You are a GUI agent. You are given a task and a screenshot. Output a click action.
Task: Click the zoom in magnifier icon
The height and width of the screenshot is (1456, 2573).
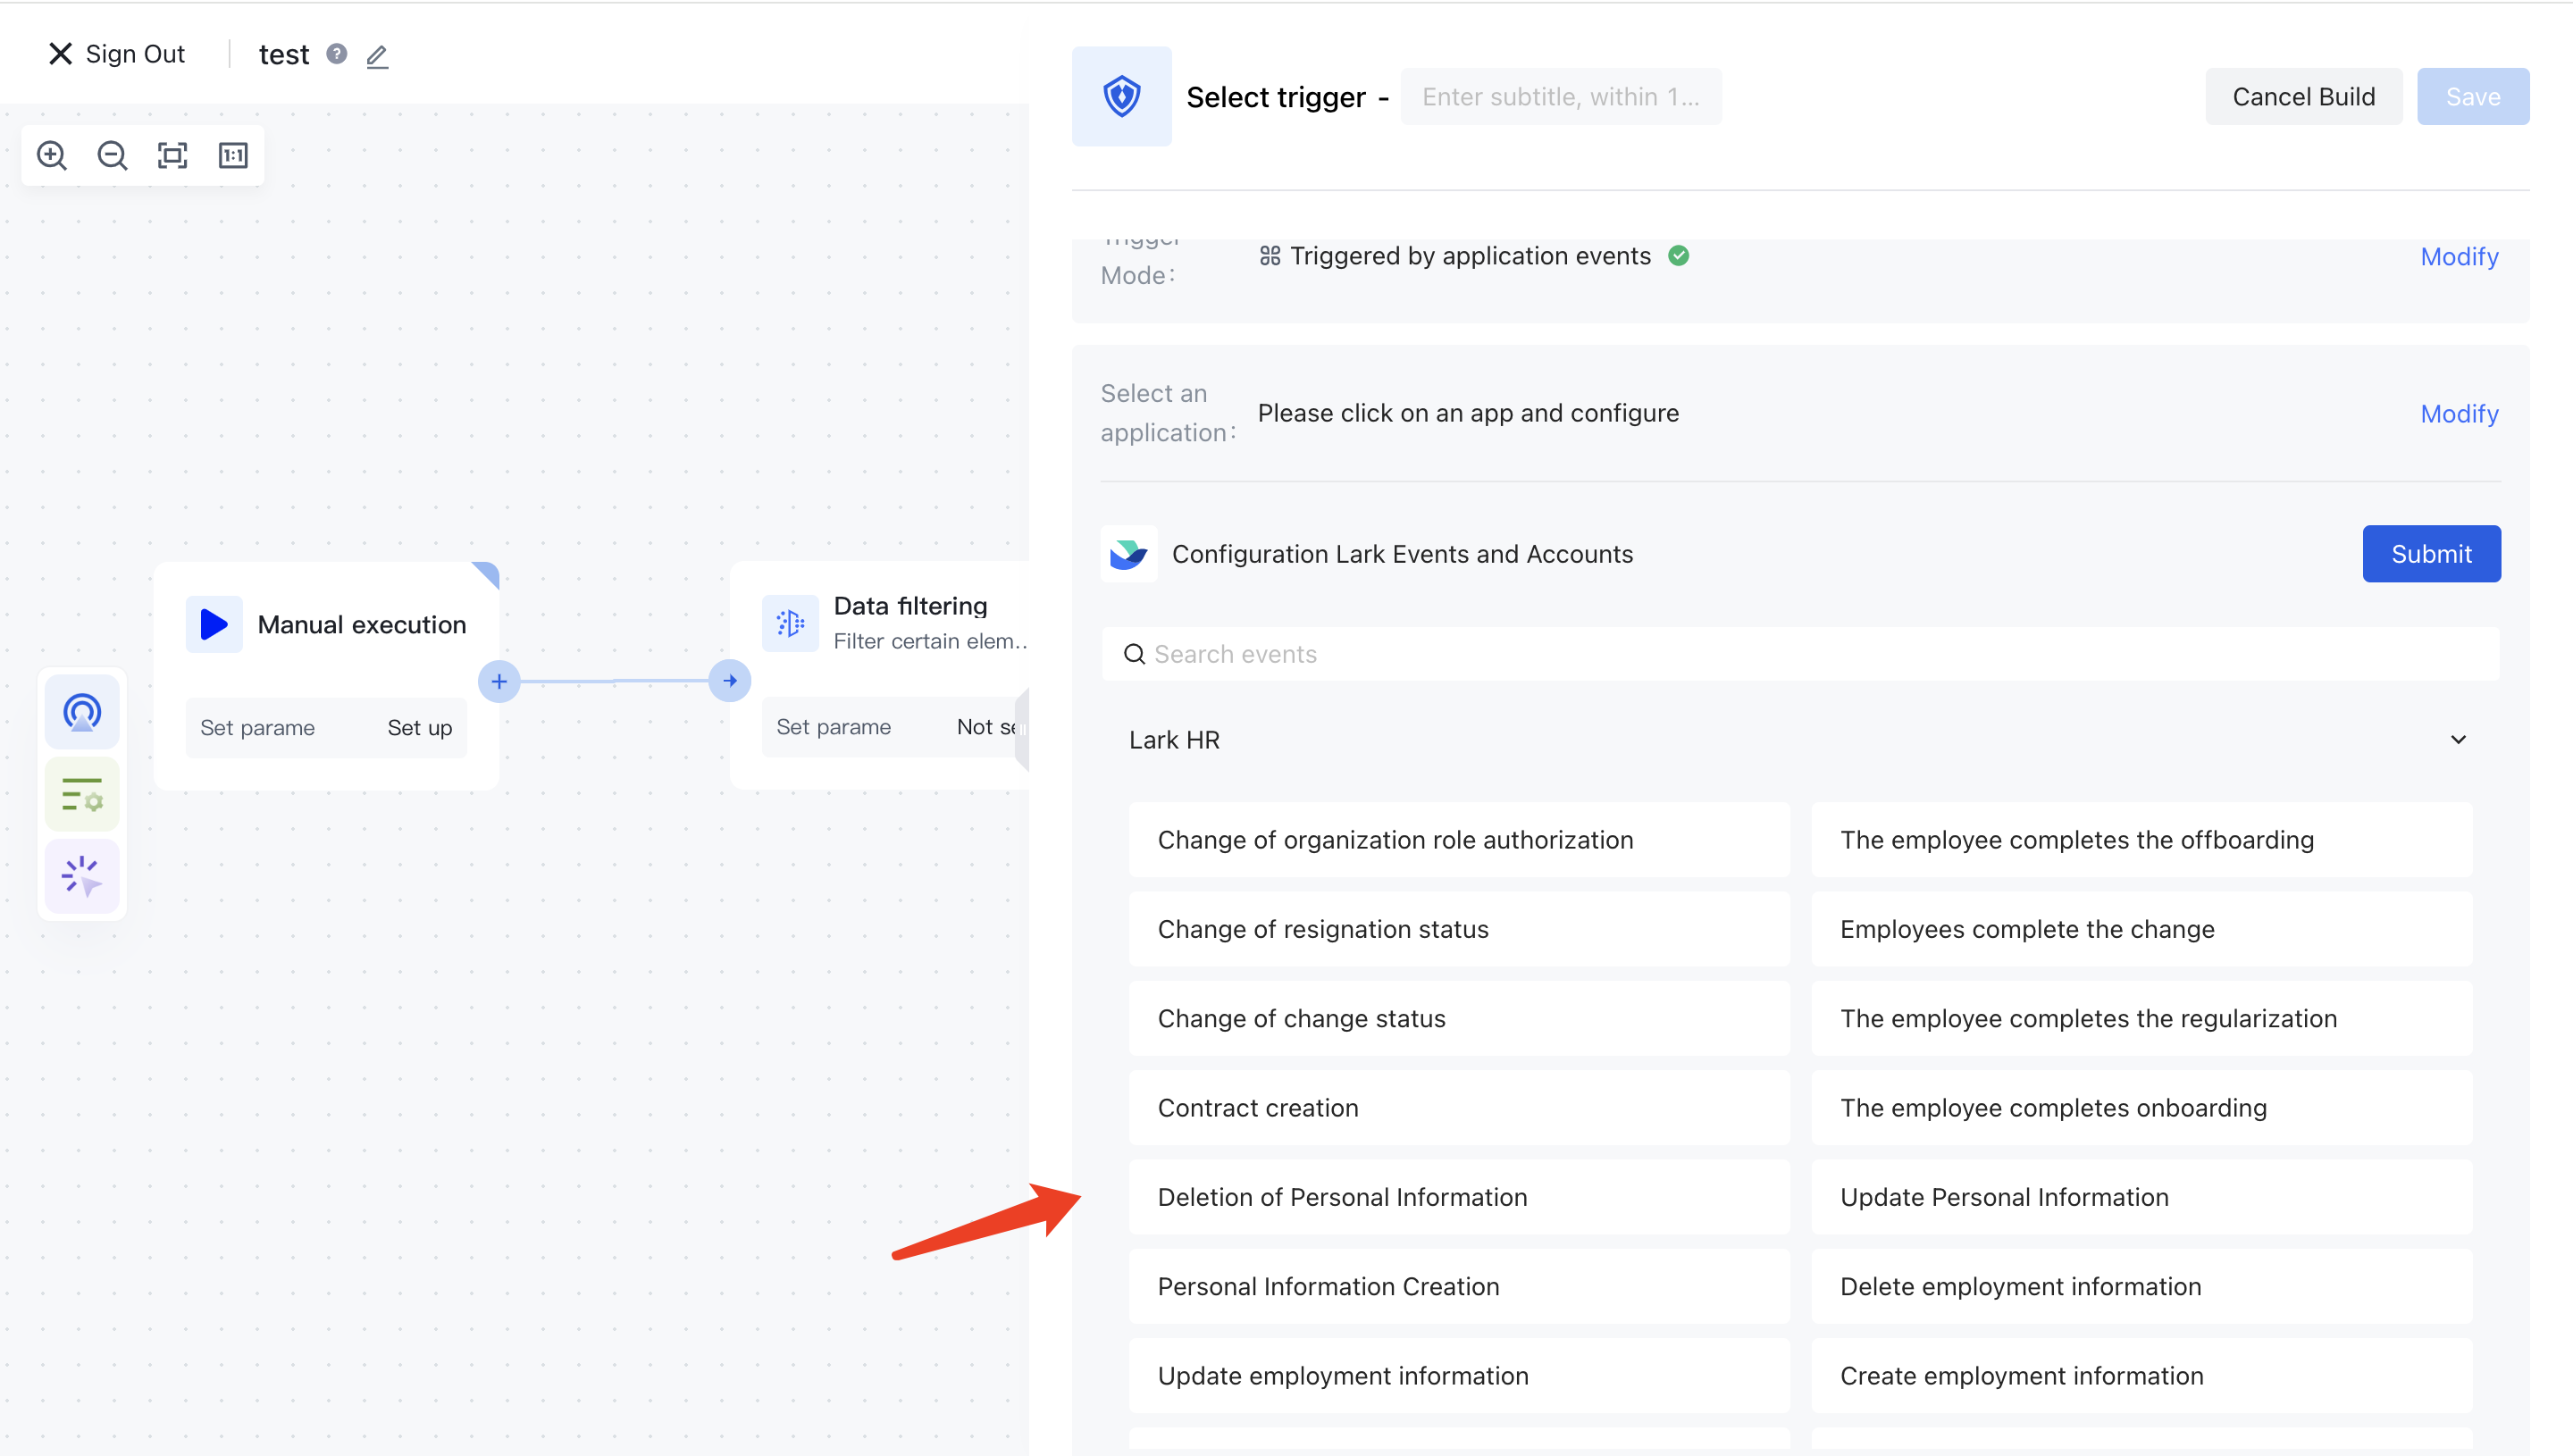pos(52,155)
